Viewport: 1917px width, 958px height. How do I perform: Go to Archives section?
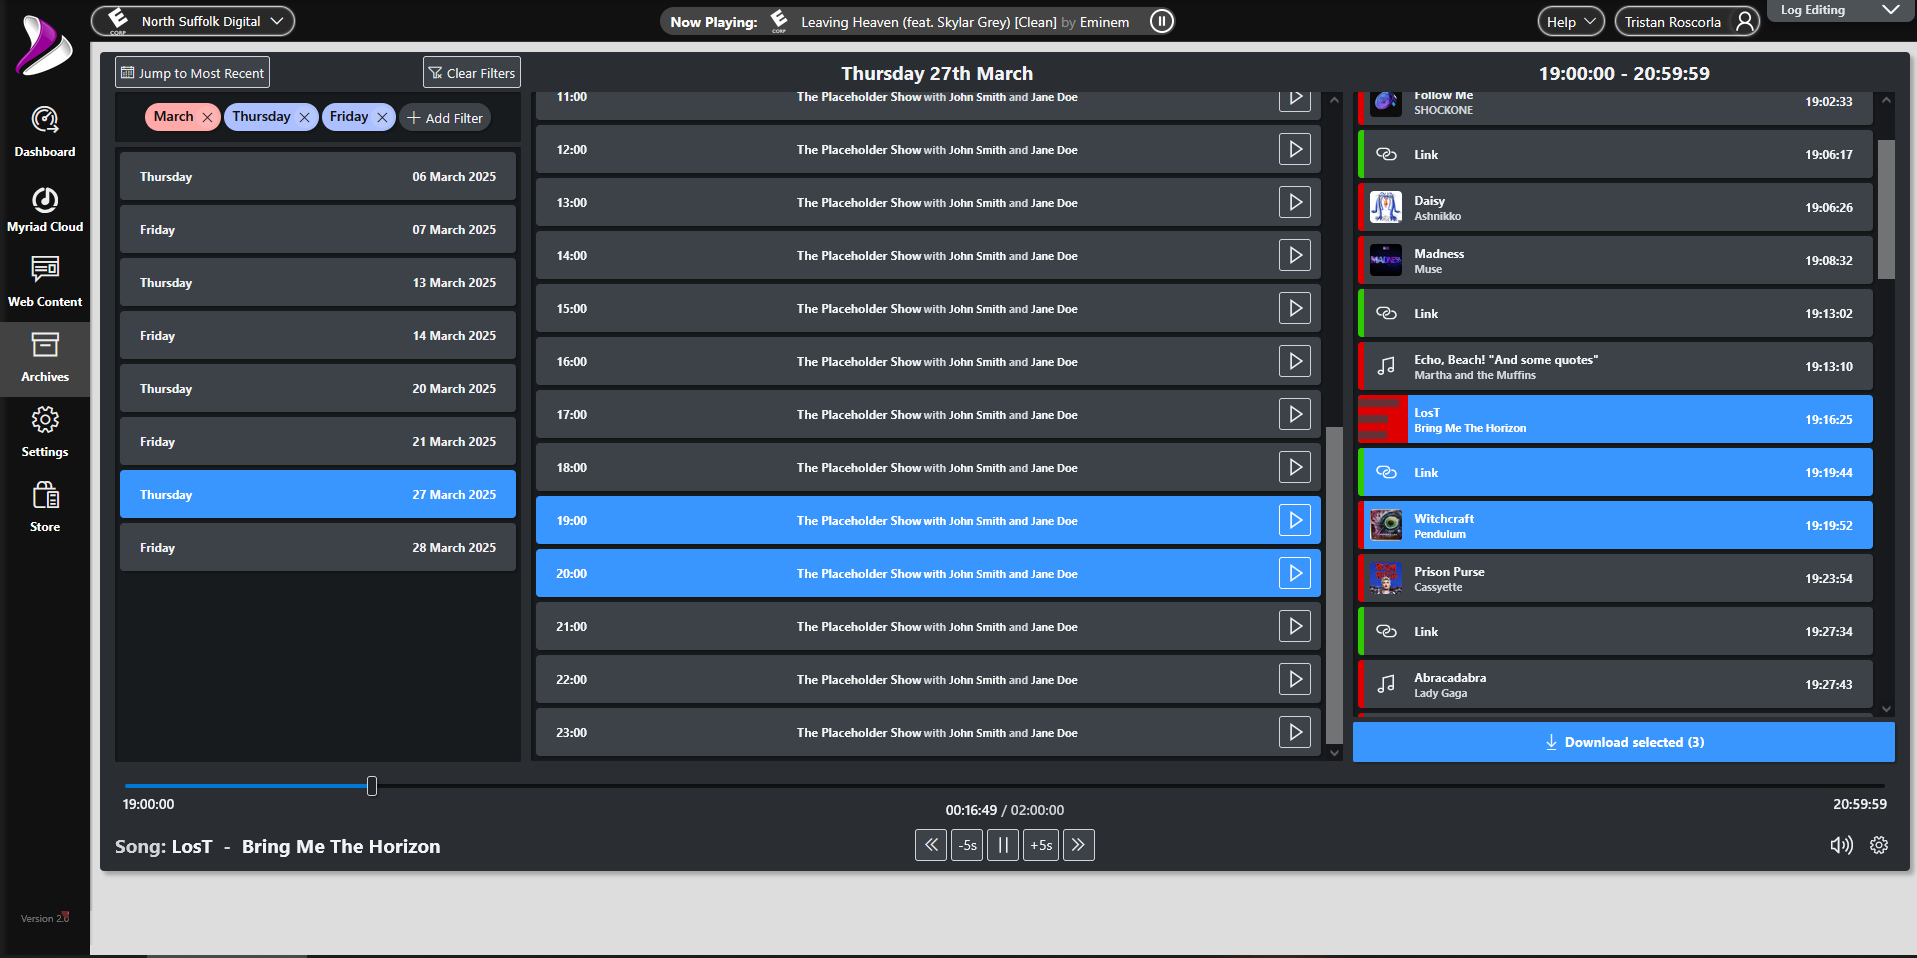[45, 358]
